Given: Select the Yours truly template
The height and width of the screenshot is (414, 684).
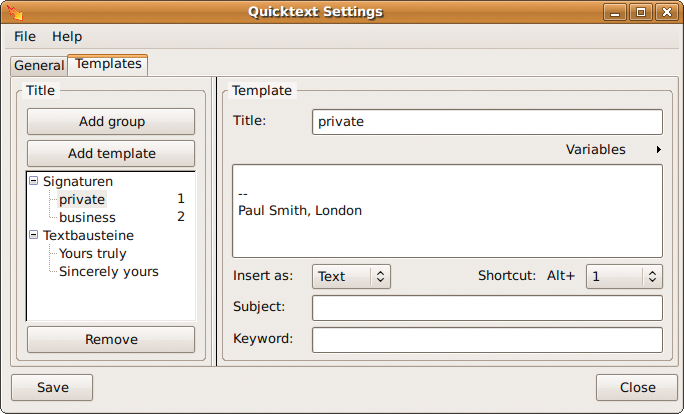Looking at the screenshot, I should tap(92, 253).
